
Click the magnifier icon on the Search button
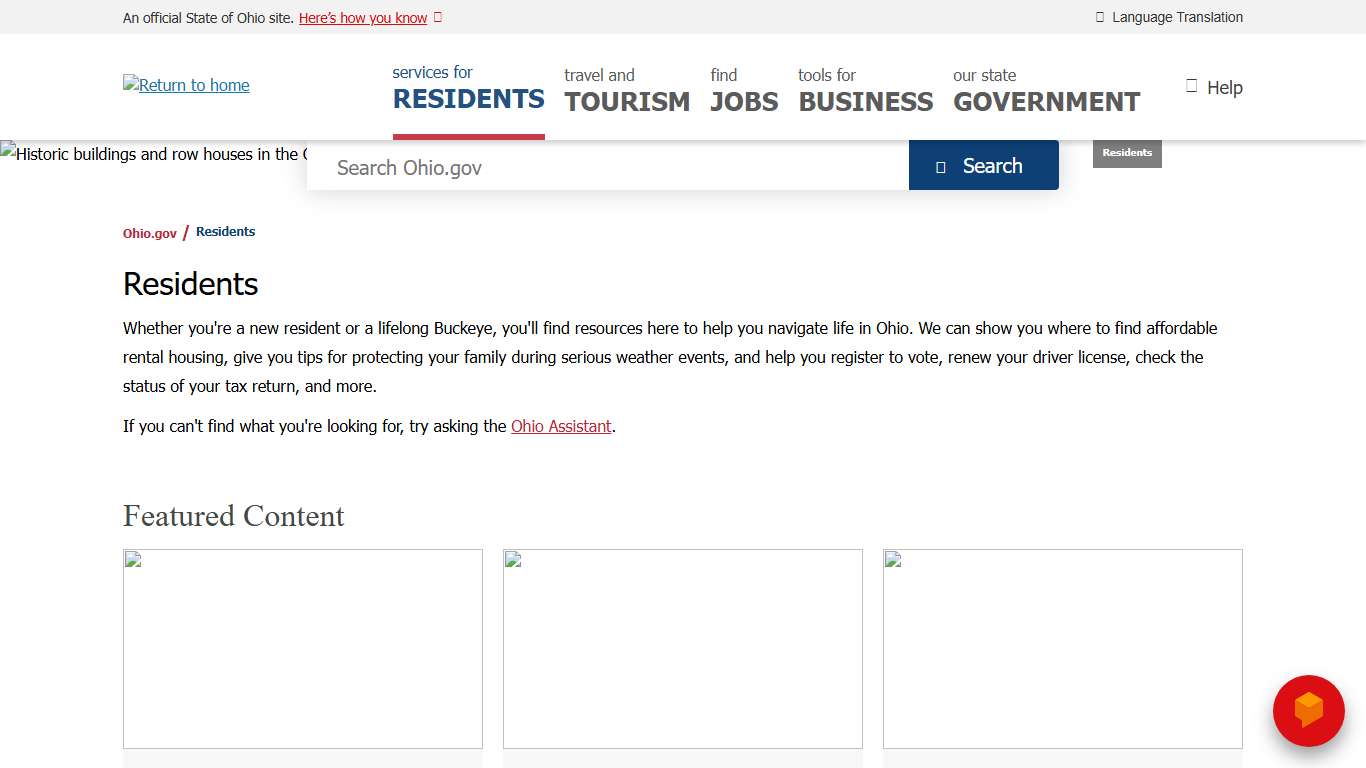(941, 166)
